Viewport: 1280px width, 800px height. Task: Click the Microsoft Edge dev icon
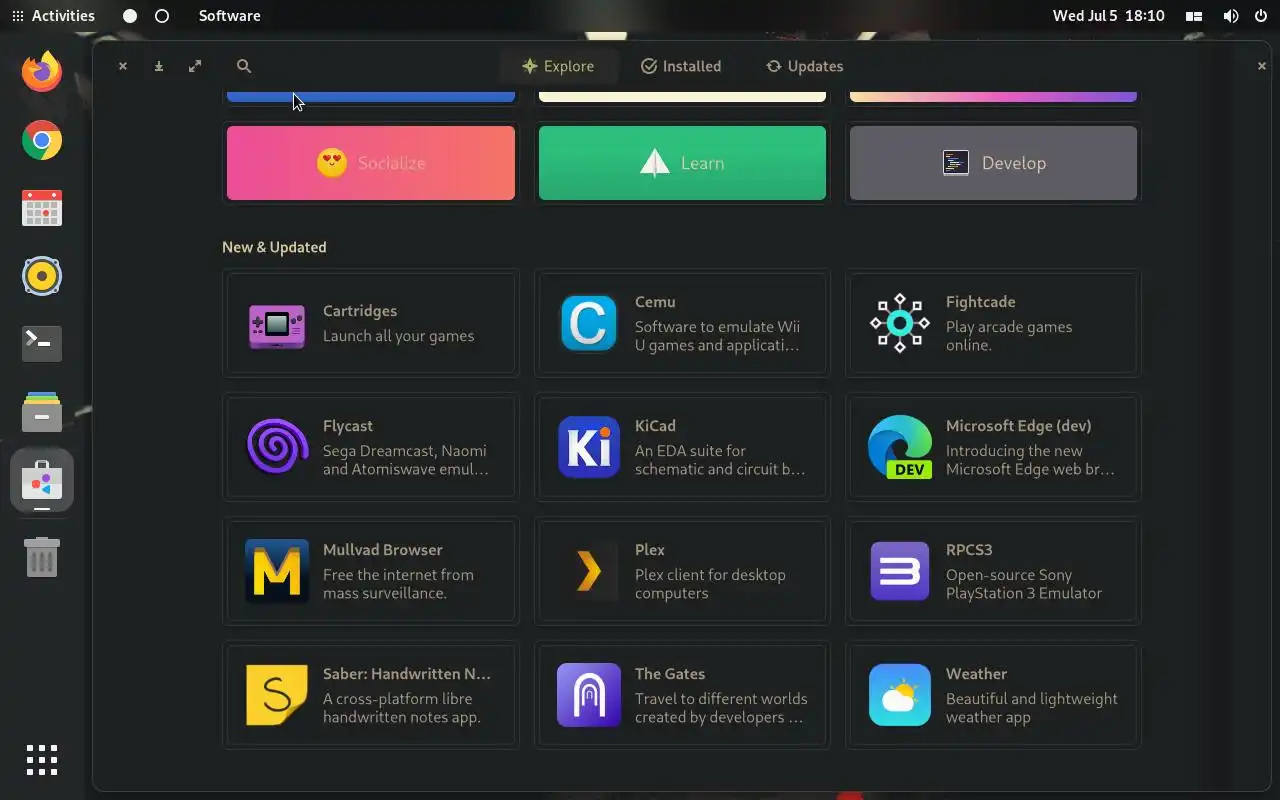click(x=899, y=447)
